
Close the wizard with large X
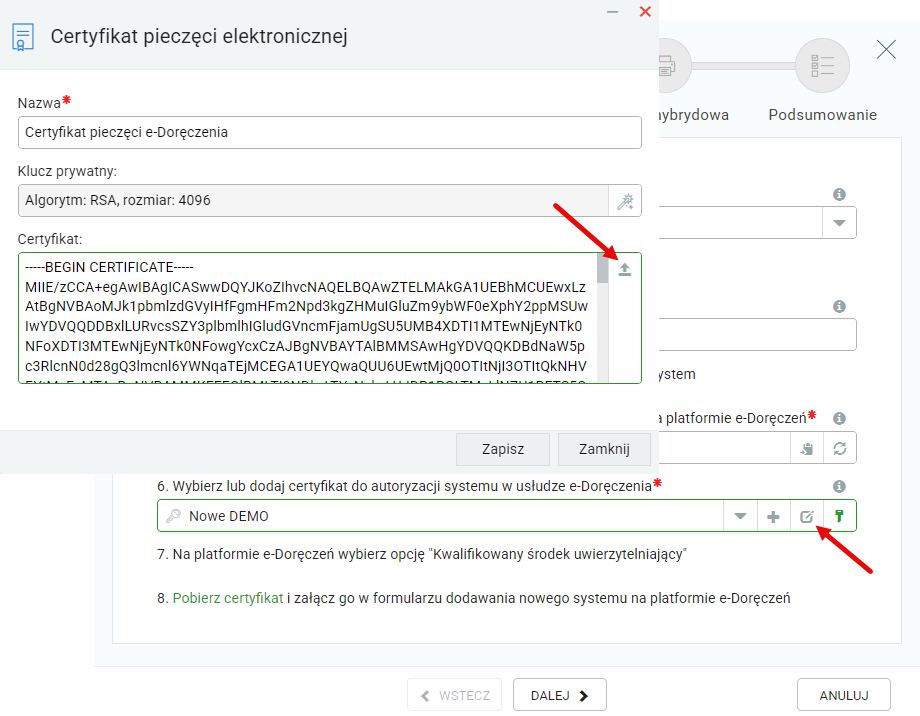click(x=886, y=49)
